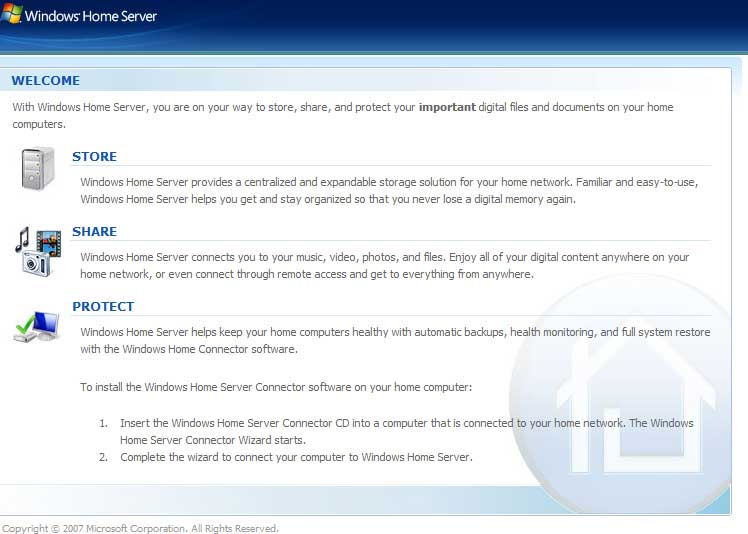The height and width of the screenshot is (534, 748).
Task: Click the Share paragraph about music, video, photos
Action: pos(384,265)
